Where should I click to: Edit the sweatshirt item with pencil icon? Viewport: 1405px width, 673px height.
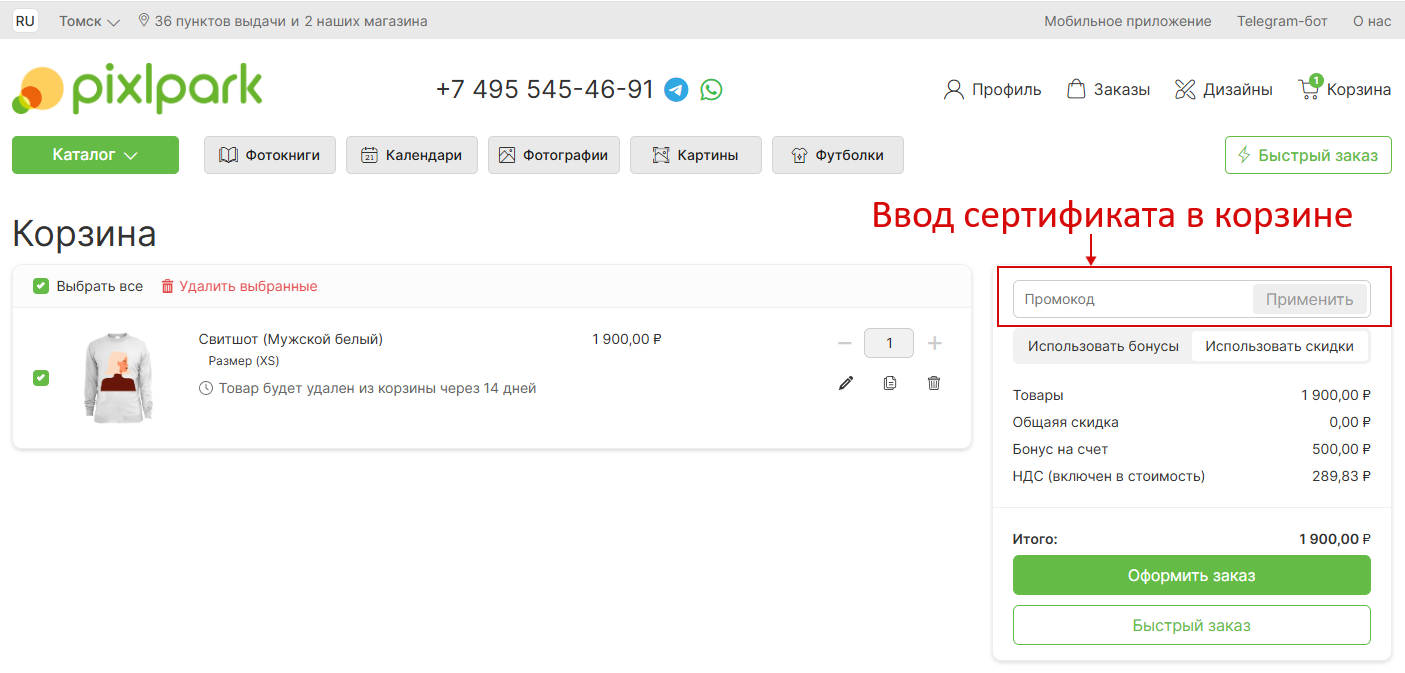click(x=846, y=383)
